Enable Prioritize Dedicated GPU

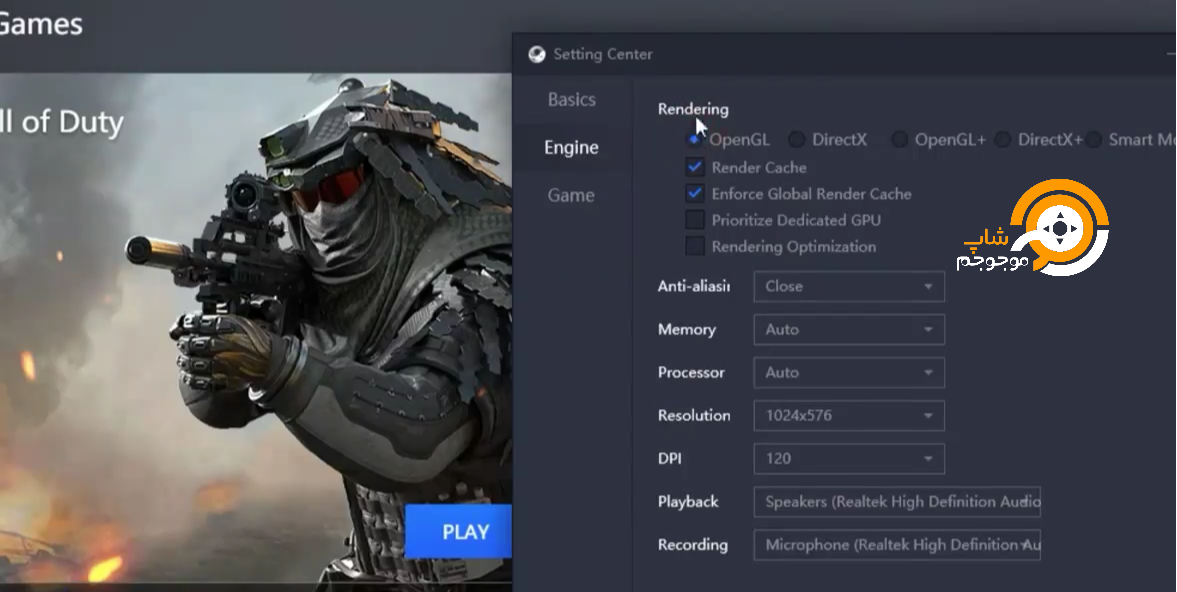click(695, 220)
